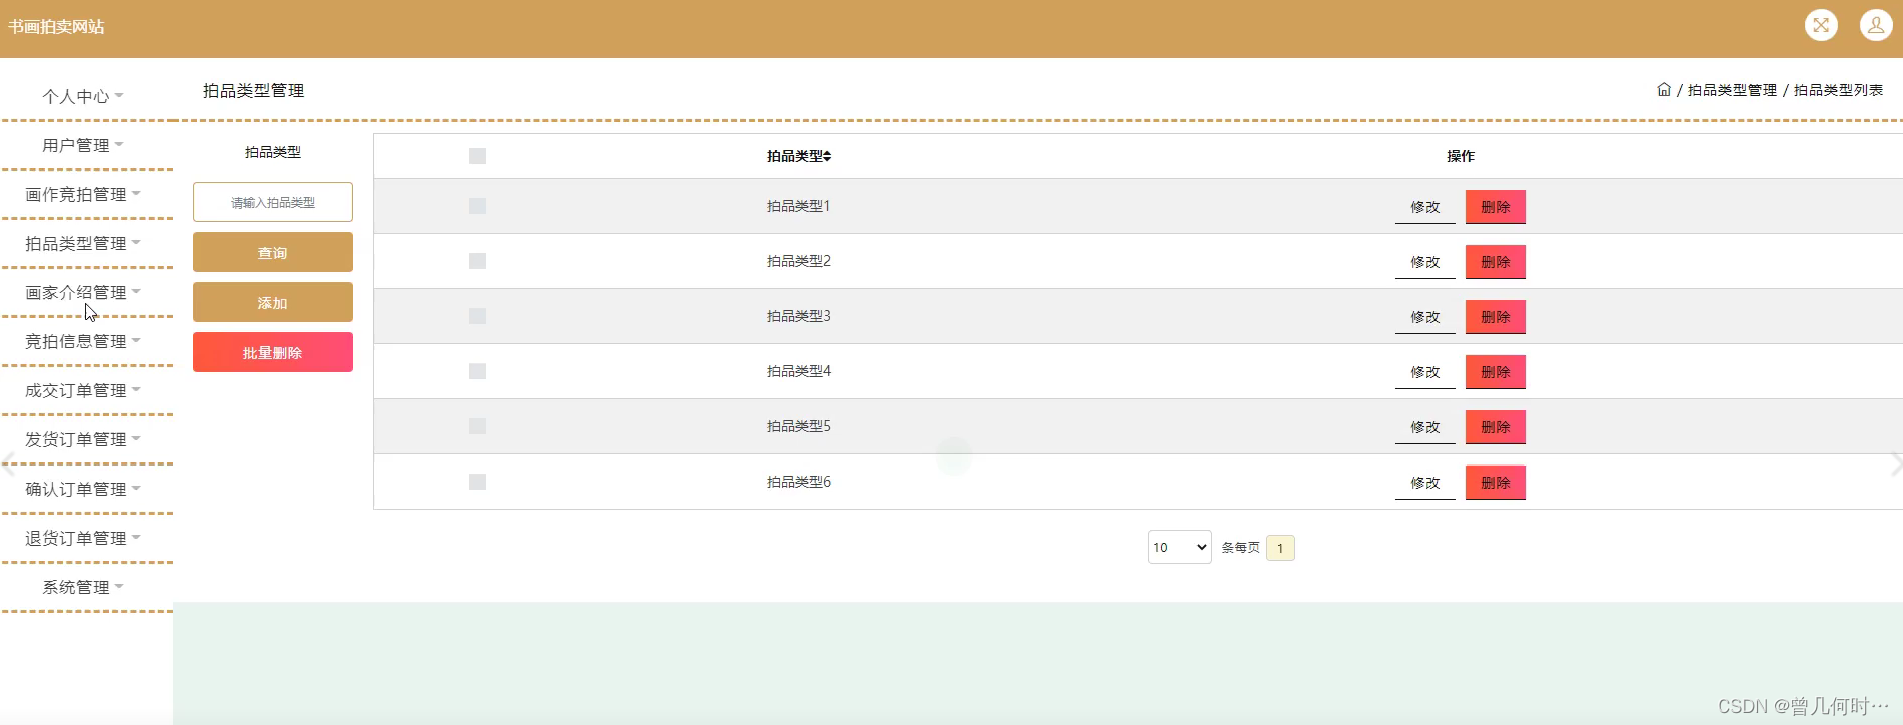Expand the 拍品类型管理 sidebar menu
This screenshot has width=1903, height=725.
coord(83,243)
